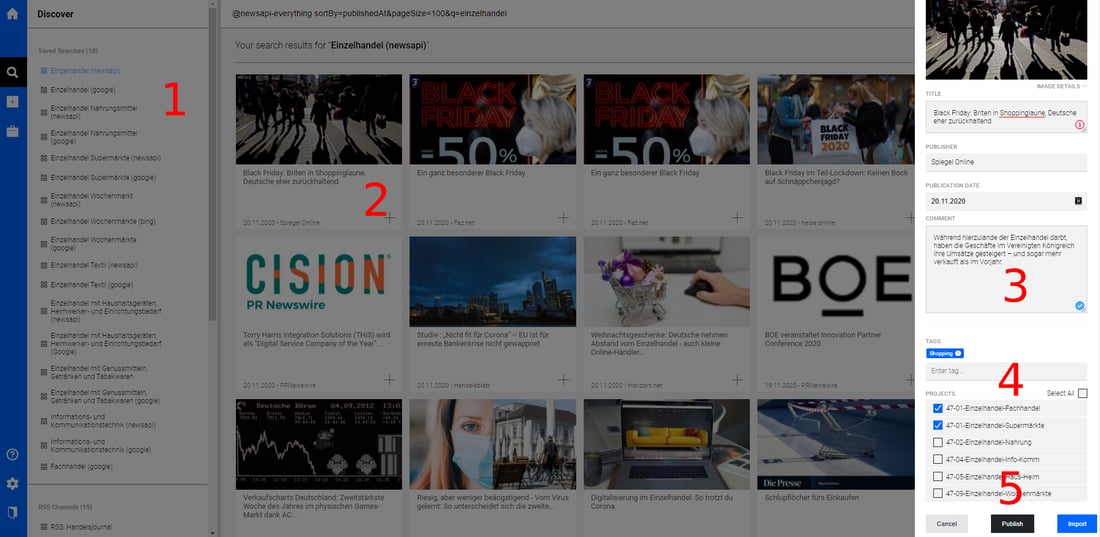Open the Black Friday Spiegel Online thumbnail
The width and height of the screenshot is (1100, 537).
(319, 119)
